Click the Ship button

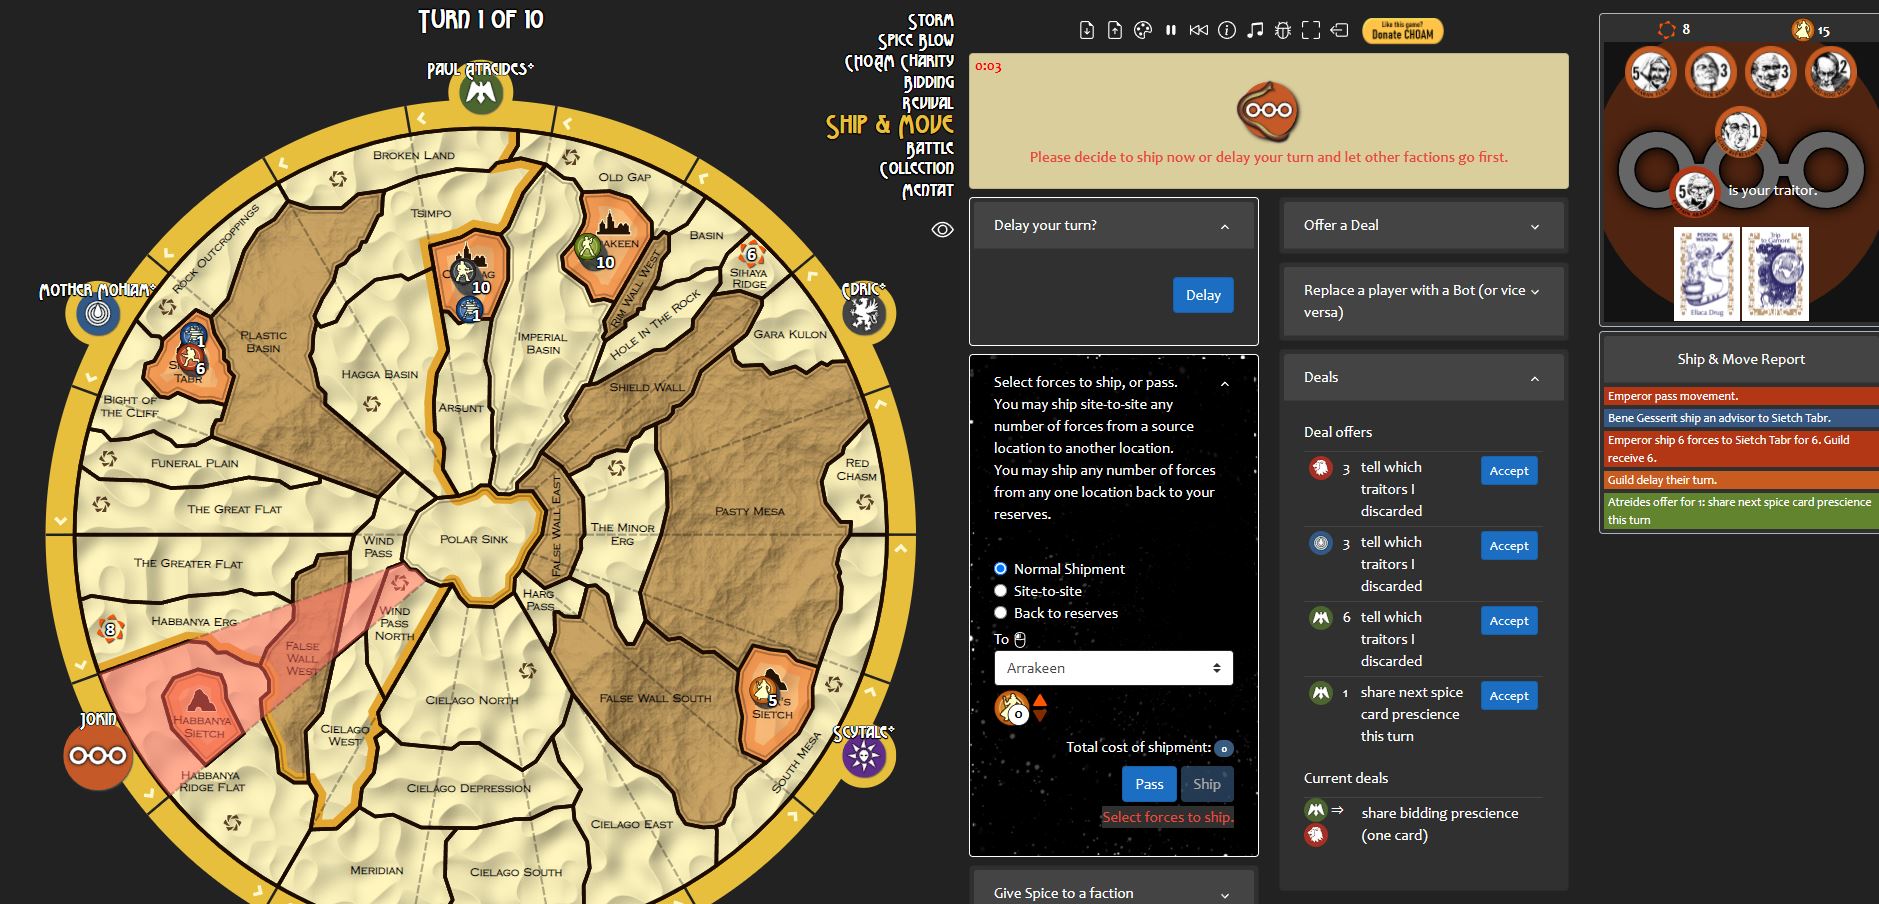tap(1207, 784)
